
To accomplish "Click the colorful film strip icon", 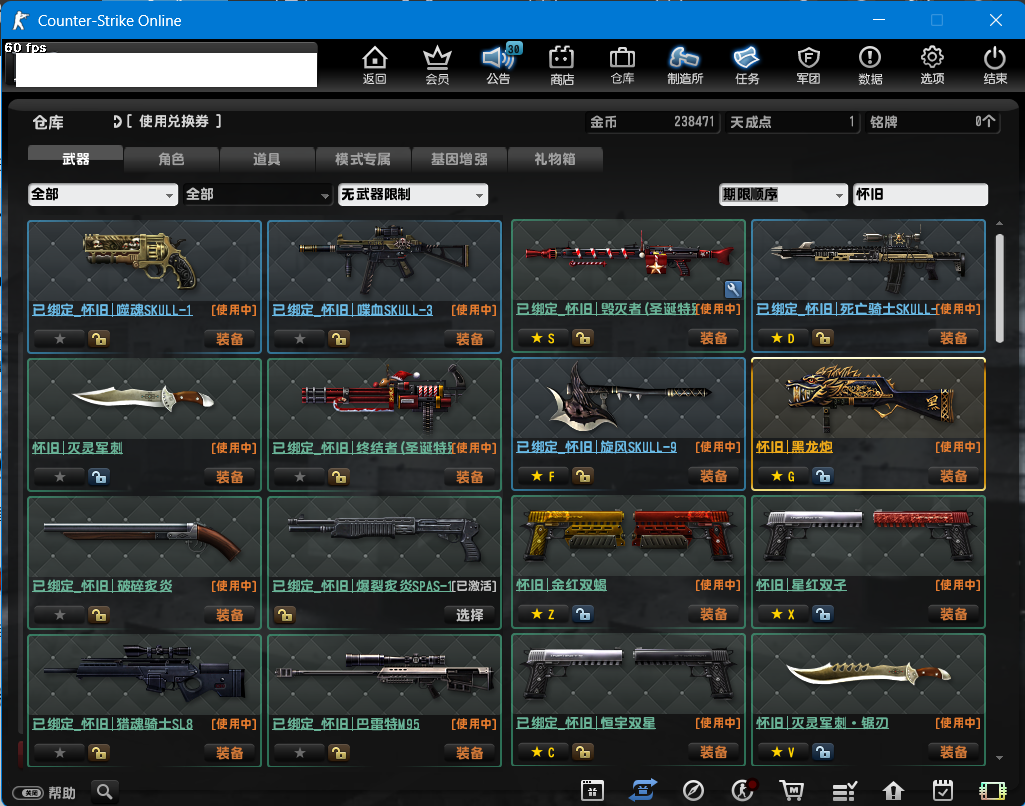I will [992, 790].
